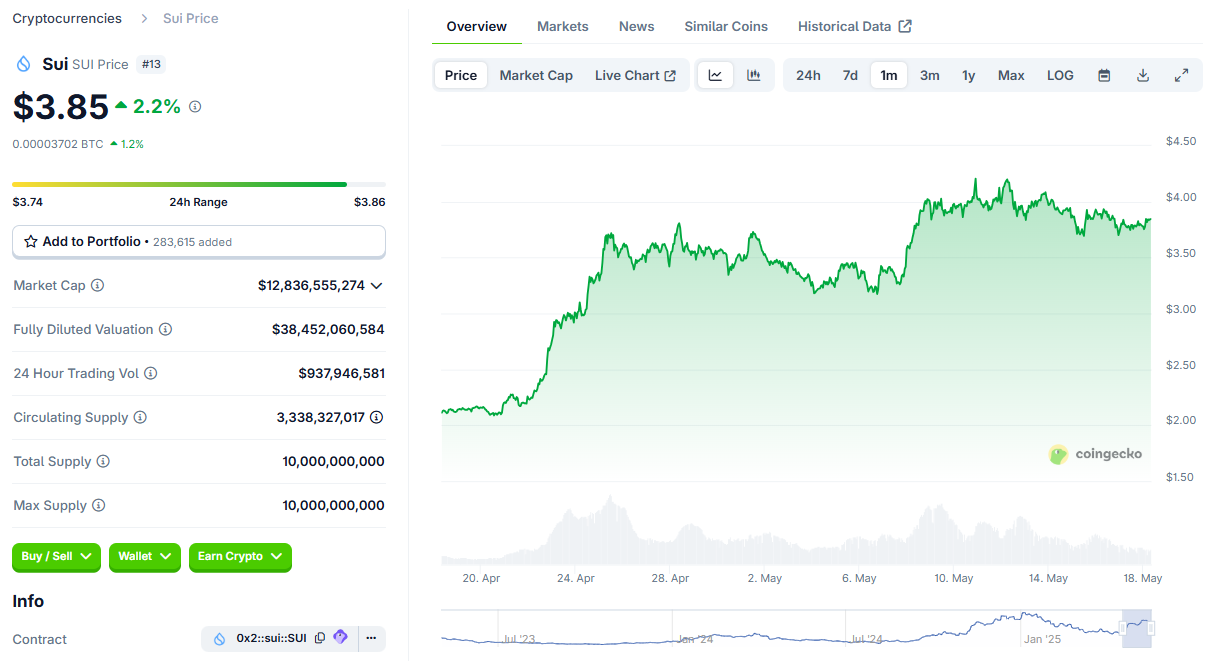This screenshot has height=661, width=1210.
Task: Open the Overview tab
Action: [x=477, y=26]
